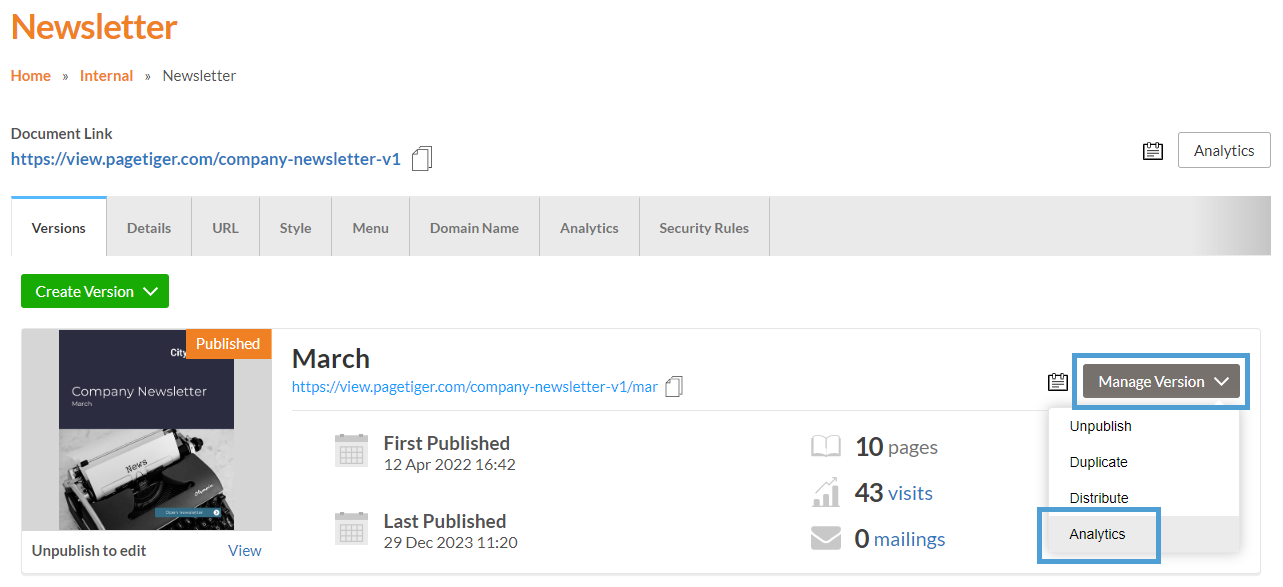This screenshot has height=587, width=1283.
Task: Click the mailings envelope icon
Action: [x=826, y=539]
